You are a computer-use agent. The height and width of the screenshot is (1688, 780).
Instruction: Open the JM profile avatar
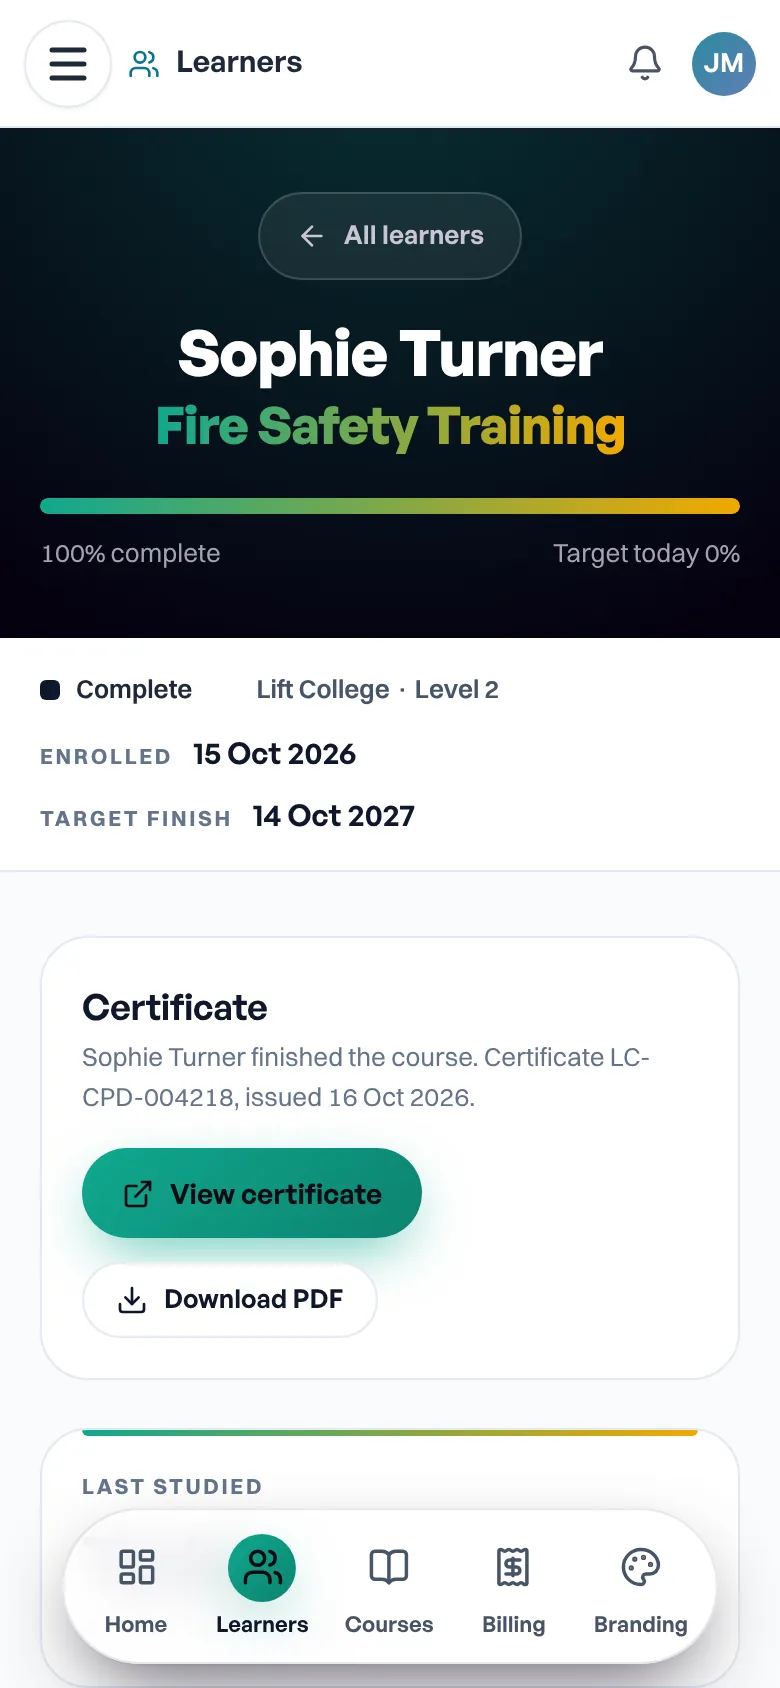tap(724, 64)
